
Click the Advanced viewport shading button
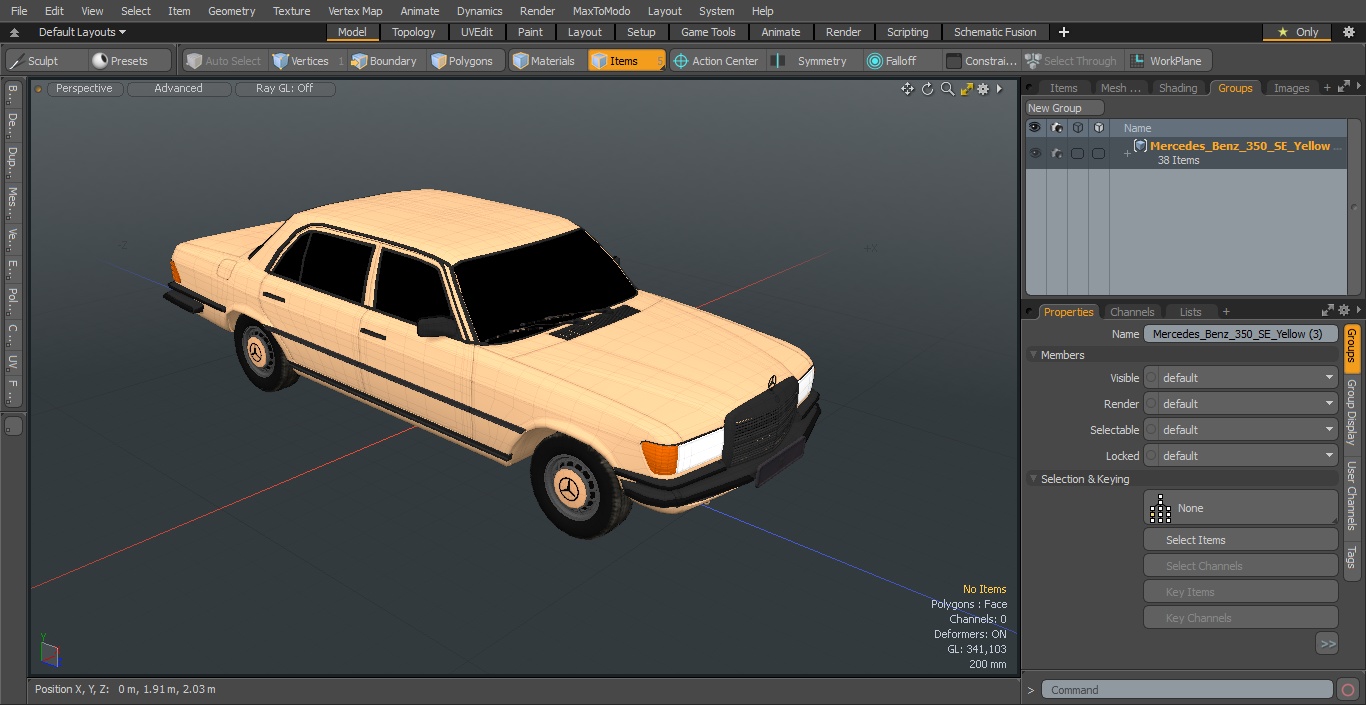(178, 89)
